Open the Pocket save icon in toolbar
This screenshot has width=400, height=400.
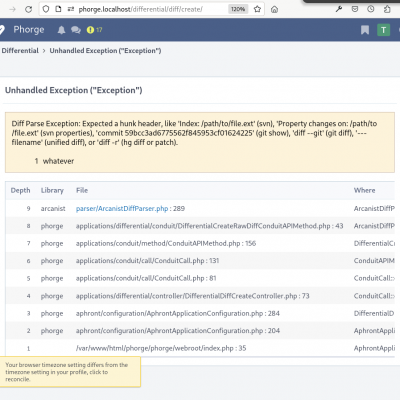point(355,9)
